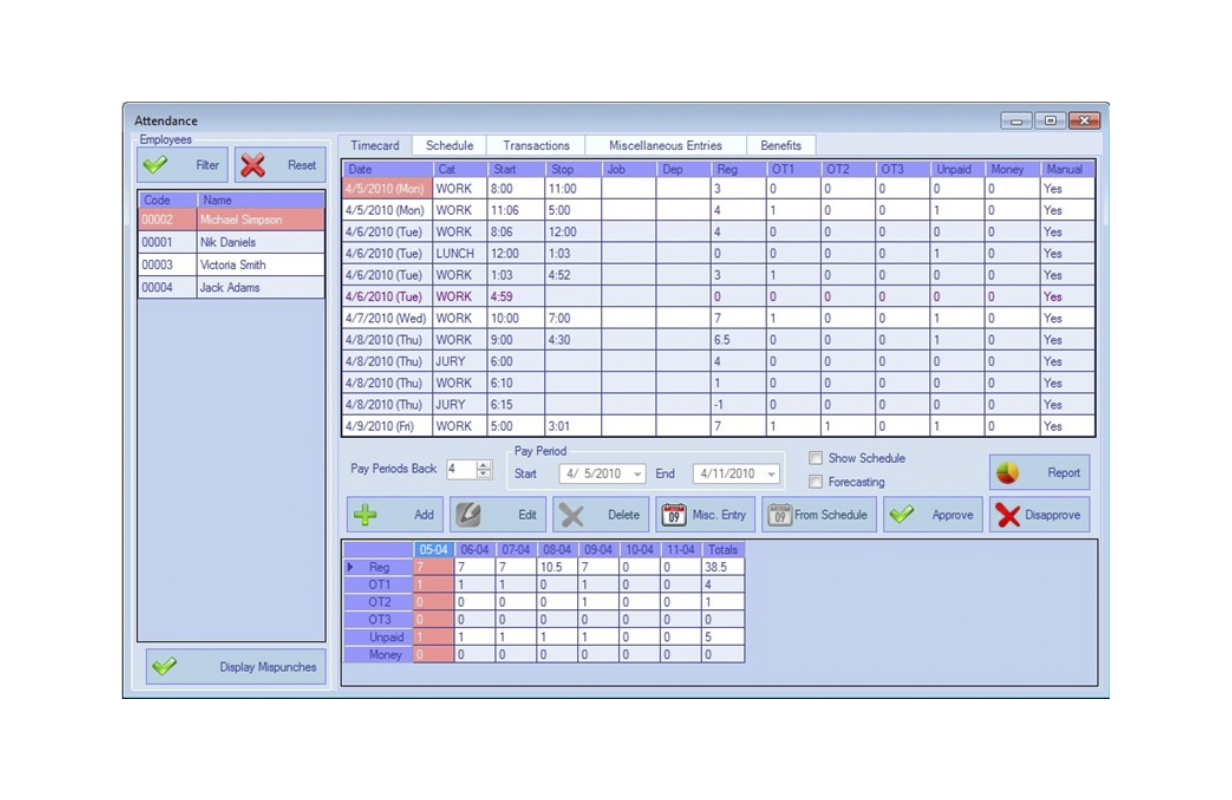Select the LUNCH entry row cell
This screenshot has height=800, width=1232.
click(x=460, y=253)
